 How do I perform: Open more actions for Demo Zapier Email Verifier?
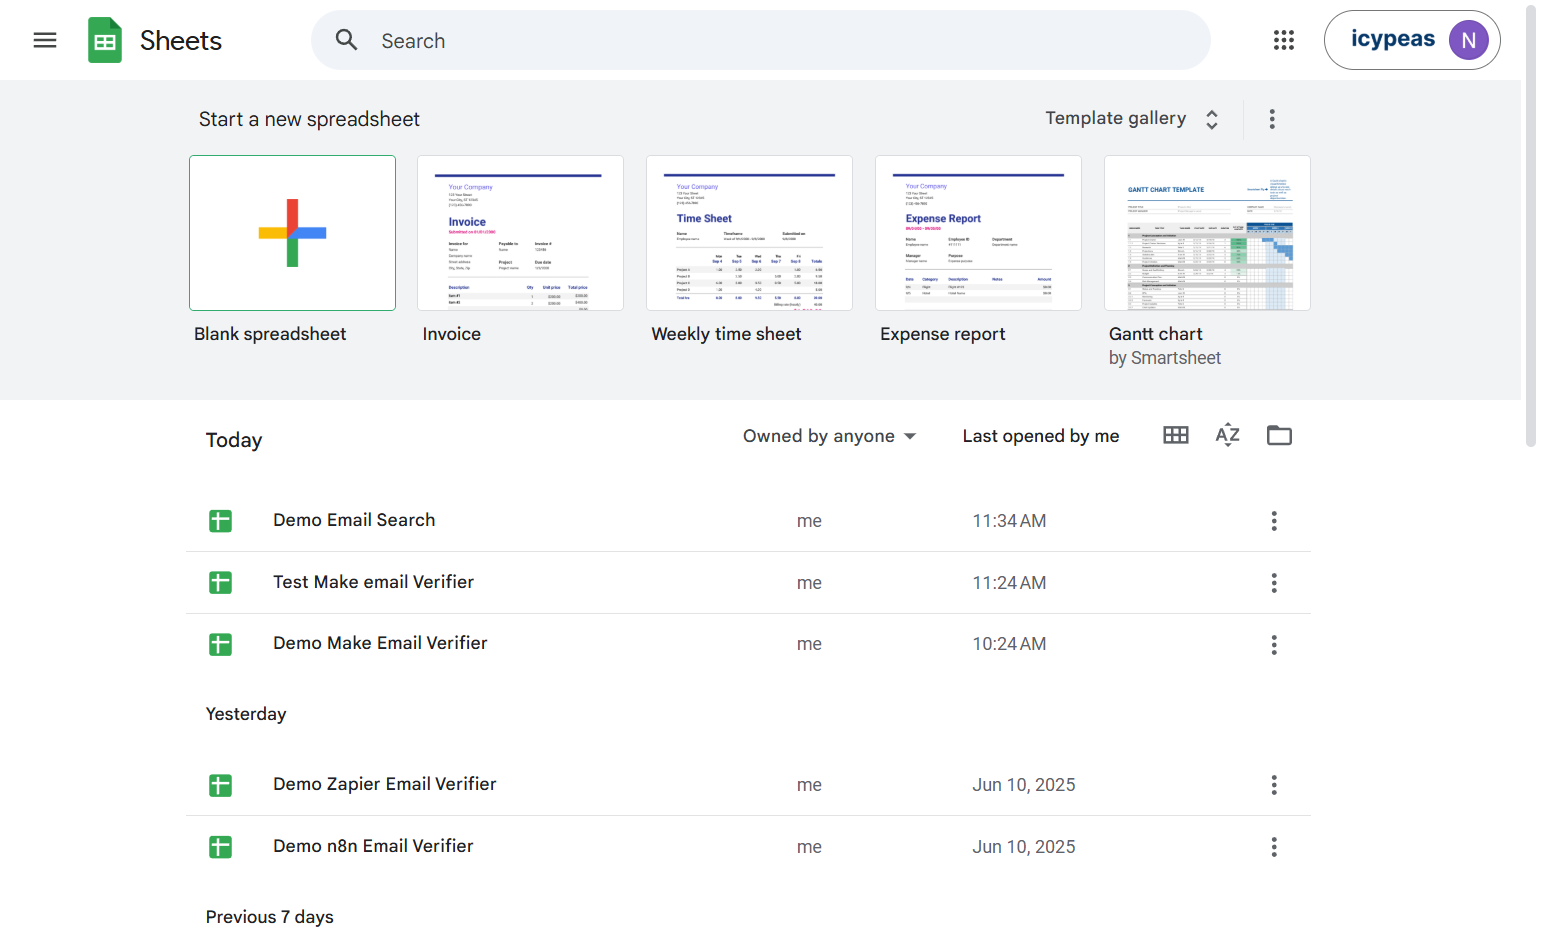coord(1274,785)
